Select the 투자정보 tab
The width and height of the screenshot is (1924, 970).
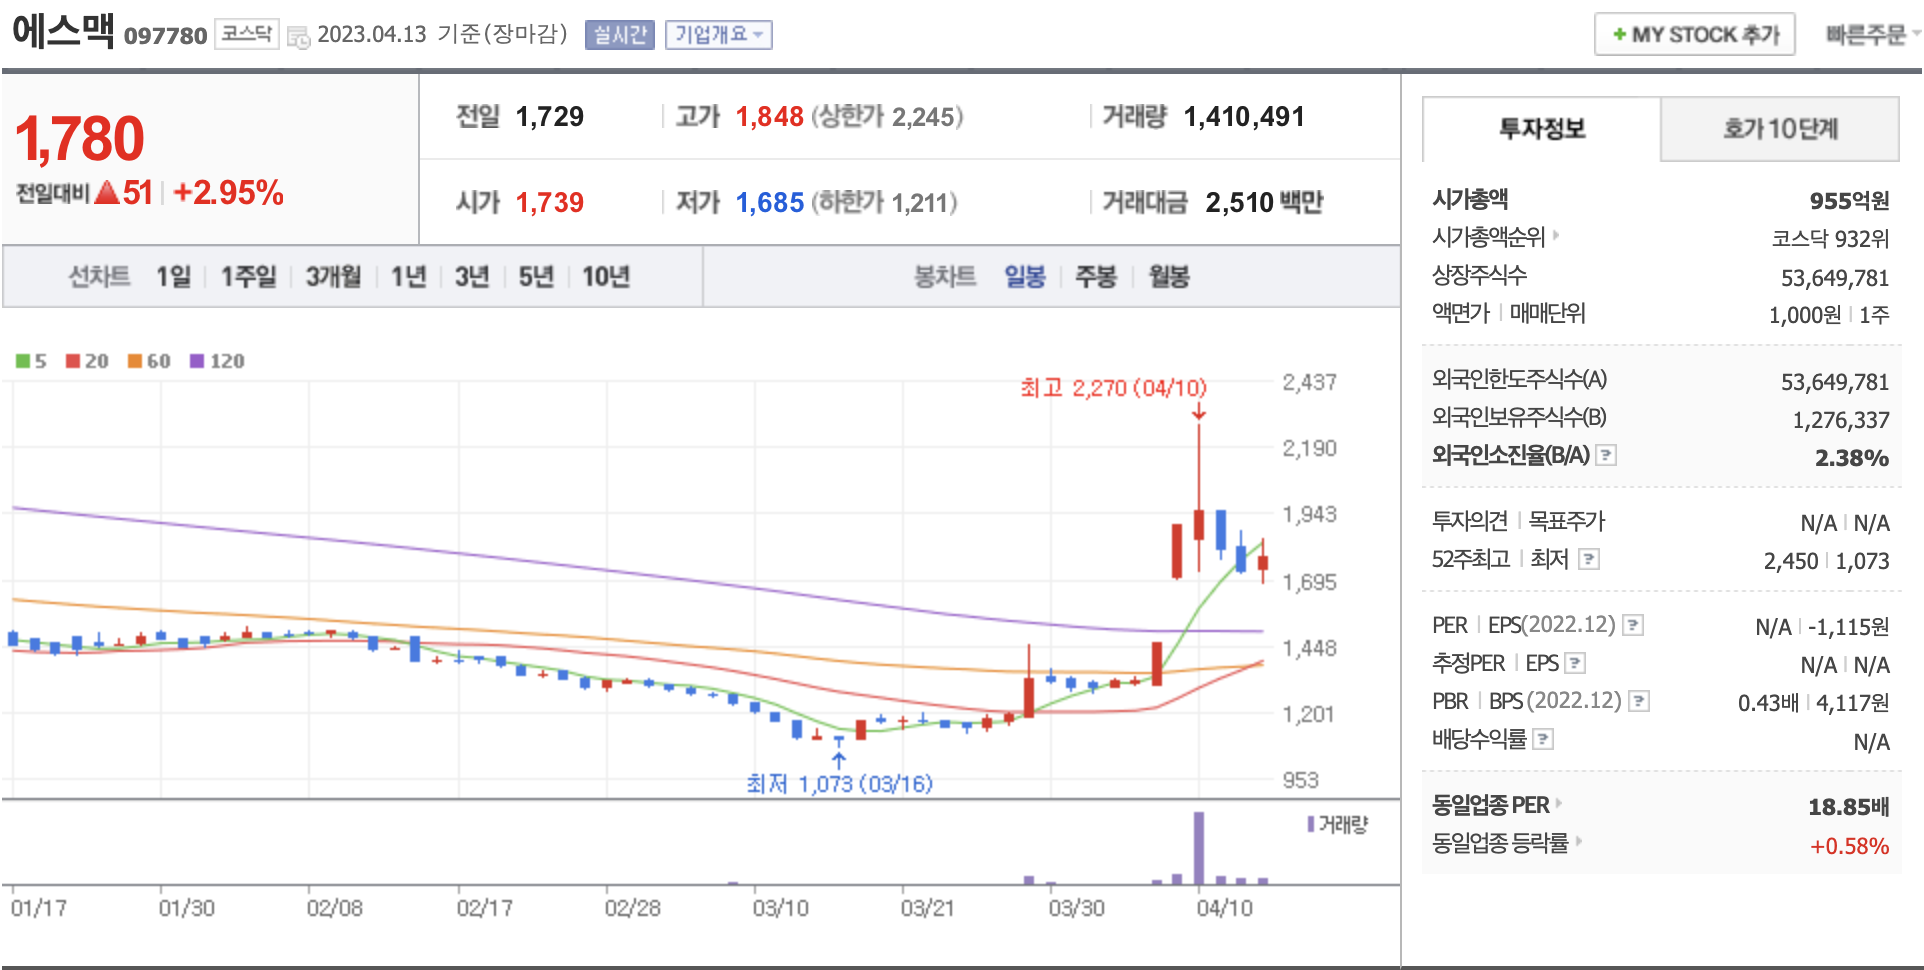coord(1541,129)
